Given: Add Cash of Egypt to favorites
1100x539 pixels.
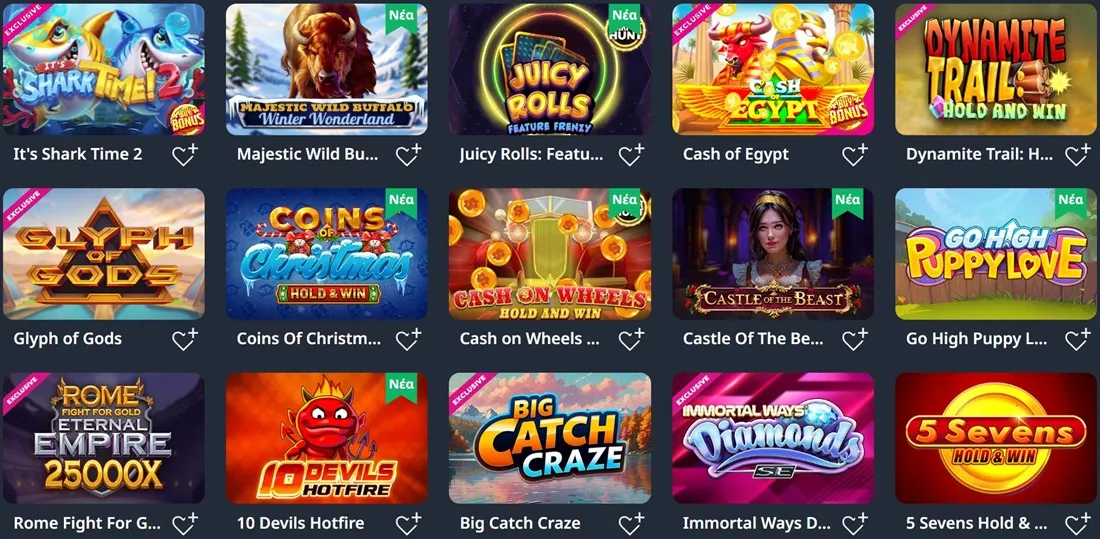Looking at the screenshot, I should pyautogui.click(x=855, y=154).
